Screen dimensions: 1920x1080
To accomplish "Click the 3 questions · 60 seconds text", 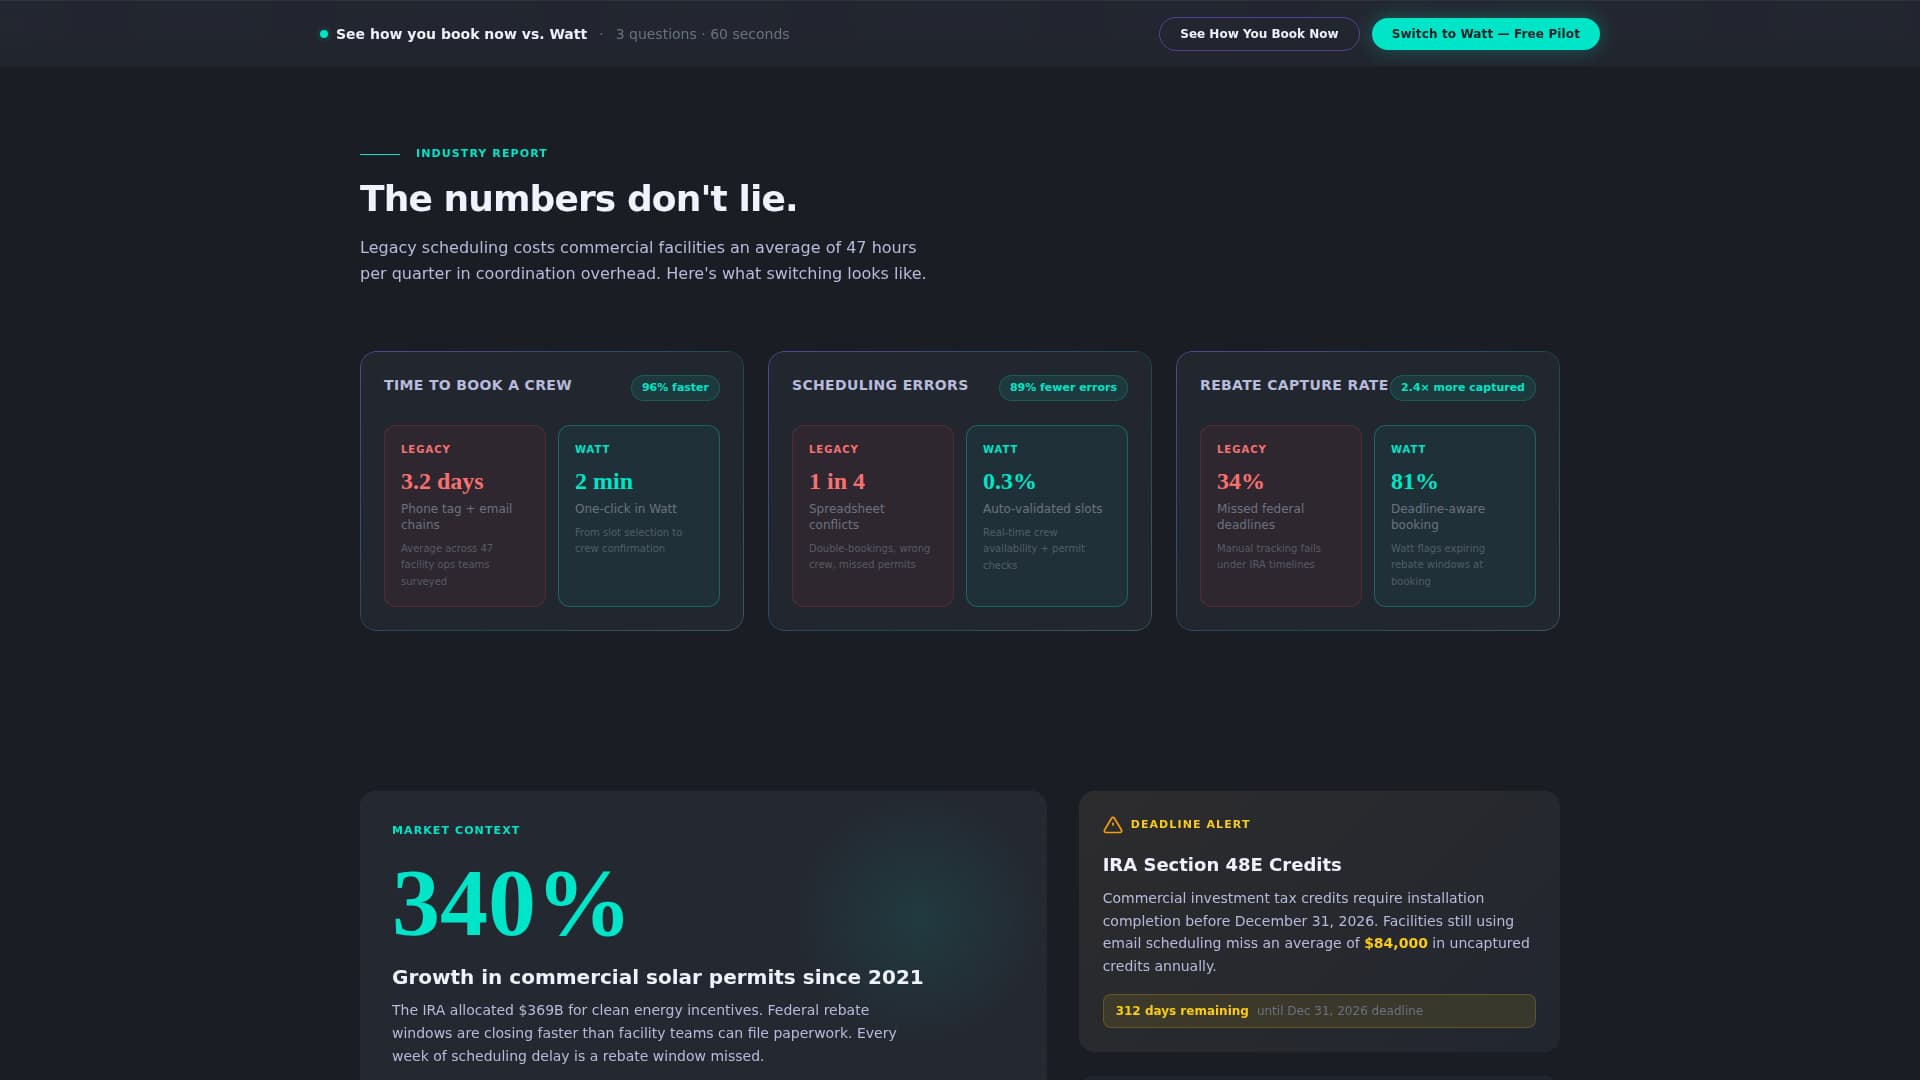I will pos(702,34).
